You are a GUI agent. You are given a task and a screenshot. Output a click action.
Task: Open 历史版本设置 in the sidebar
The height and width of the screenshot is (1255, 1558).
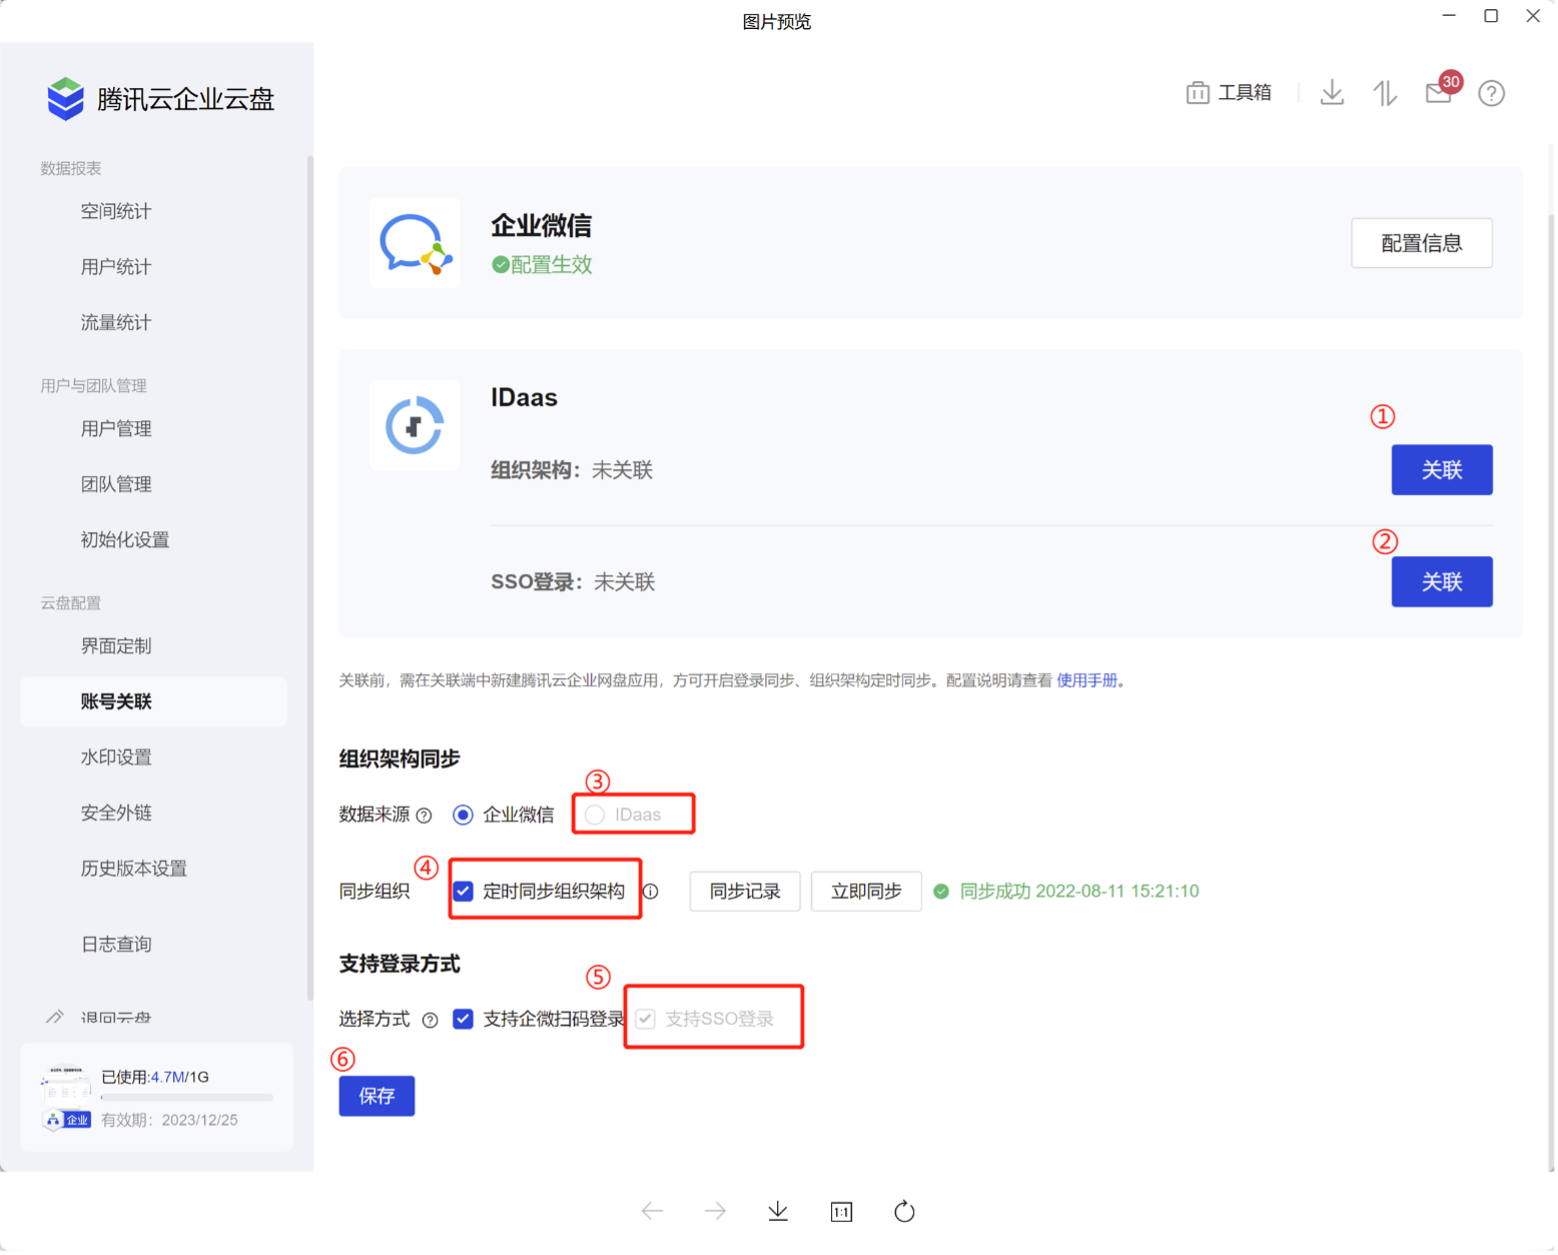point(134,869)
